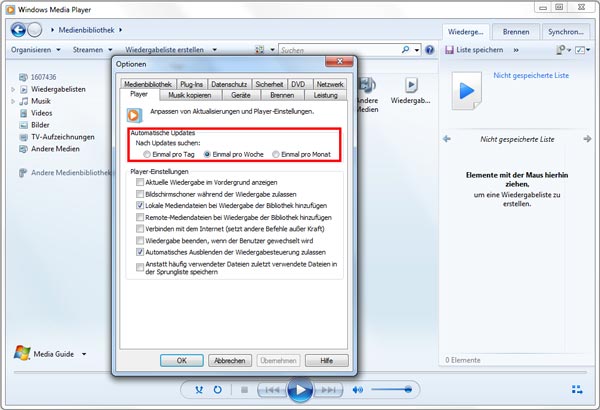This screenshot has width=600, height=410.
Task: Open the search options dropdown arrow
Action: pyautogui.click(x=417, y=50)
